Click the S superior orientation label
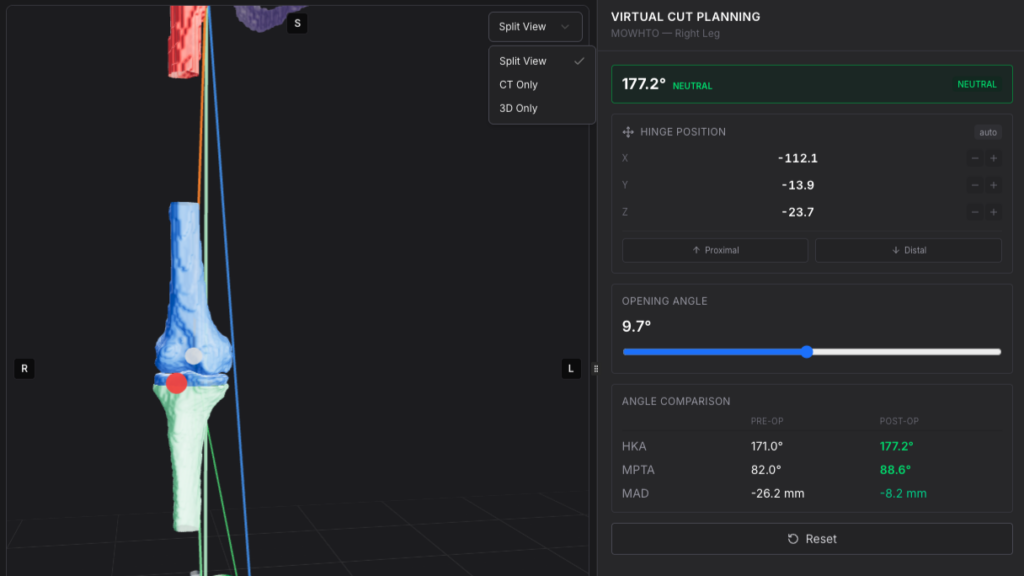The image size is (1024, 576). (297, 24)
